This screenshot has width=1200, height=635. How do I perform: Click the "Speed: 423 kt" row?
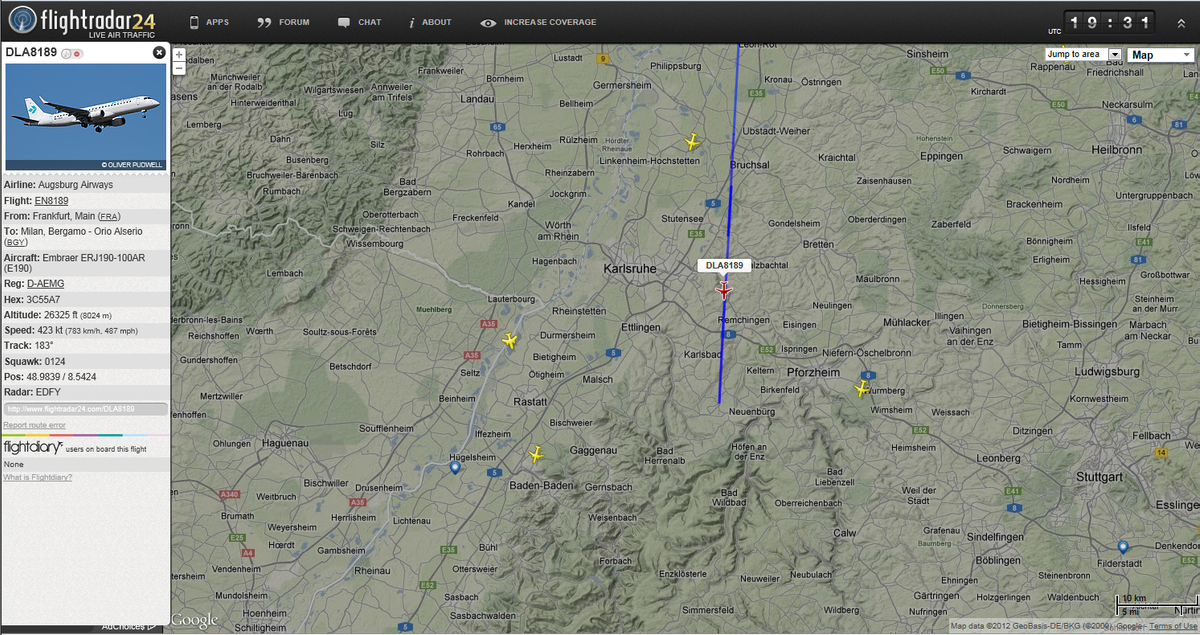pos(86,330)
